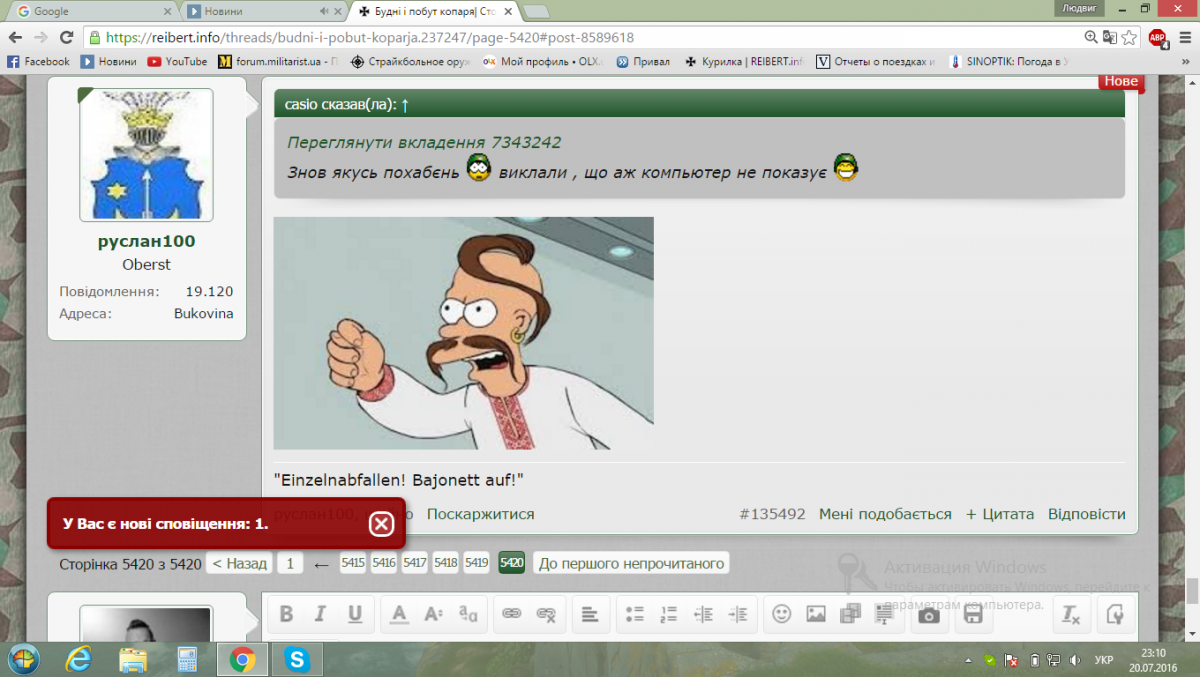Viewport: 1200px width, 677px height.
Task: Open the text color picker in editor
Action: click(399, 614)
